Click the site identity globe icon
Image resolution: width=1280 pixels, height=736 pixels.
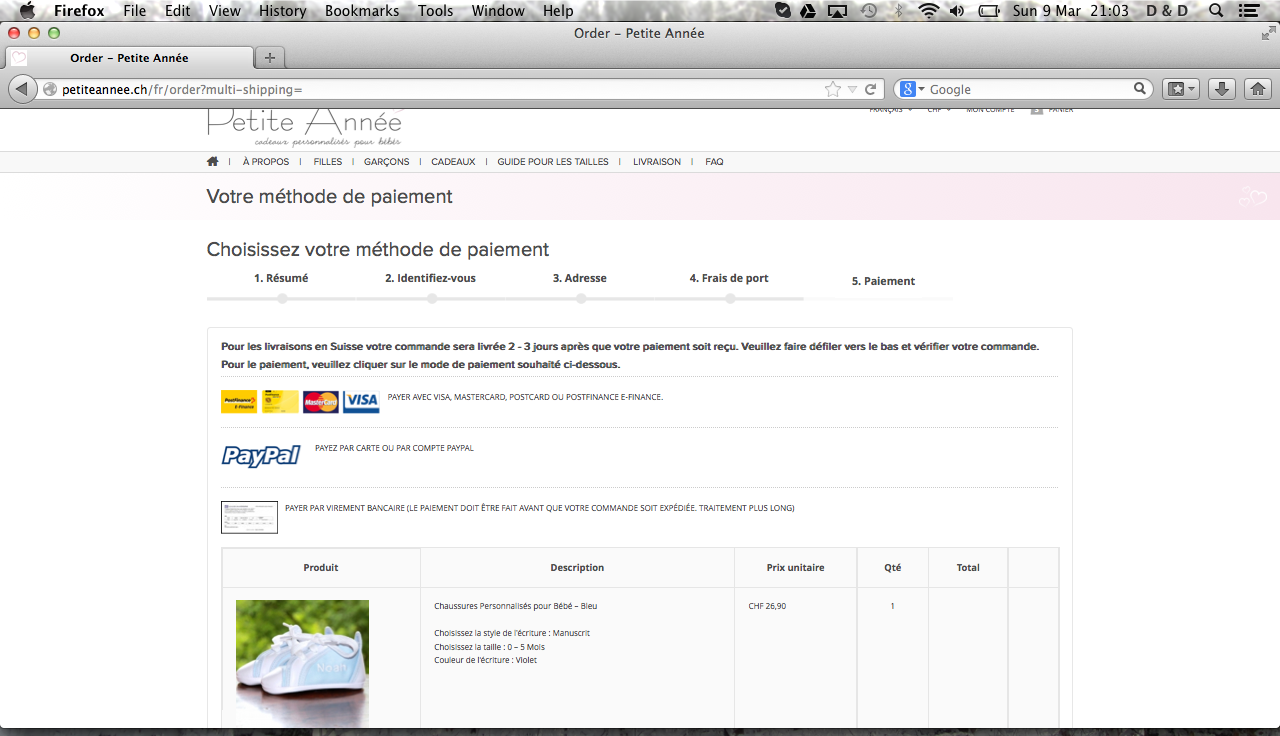pos(50,89)
